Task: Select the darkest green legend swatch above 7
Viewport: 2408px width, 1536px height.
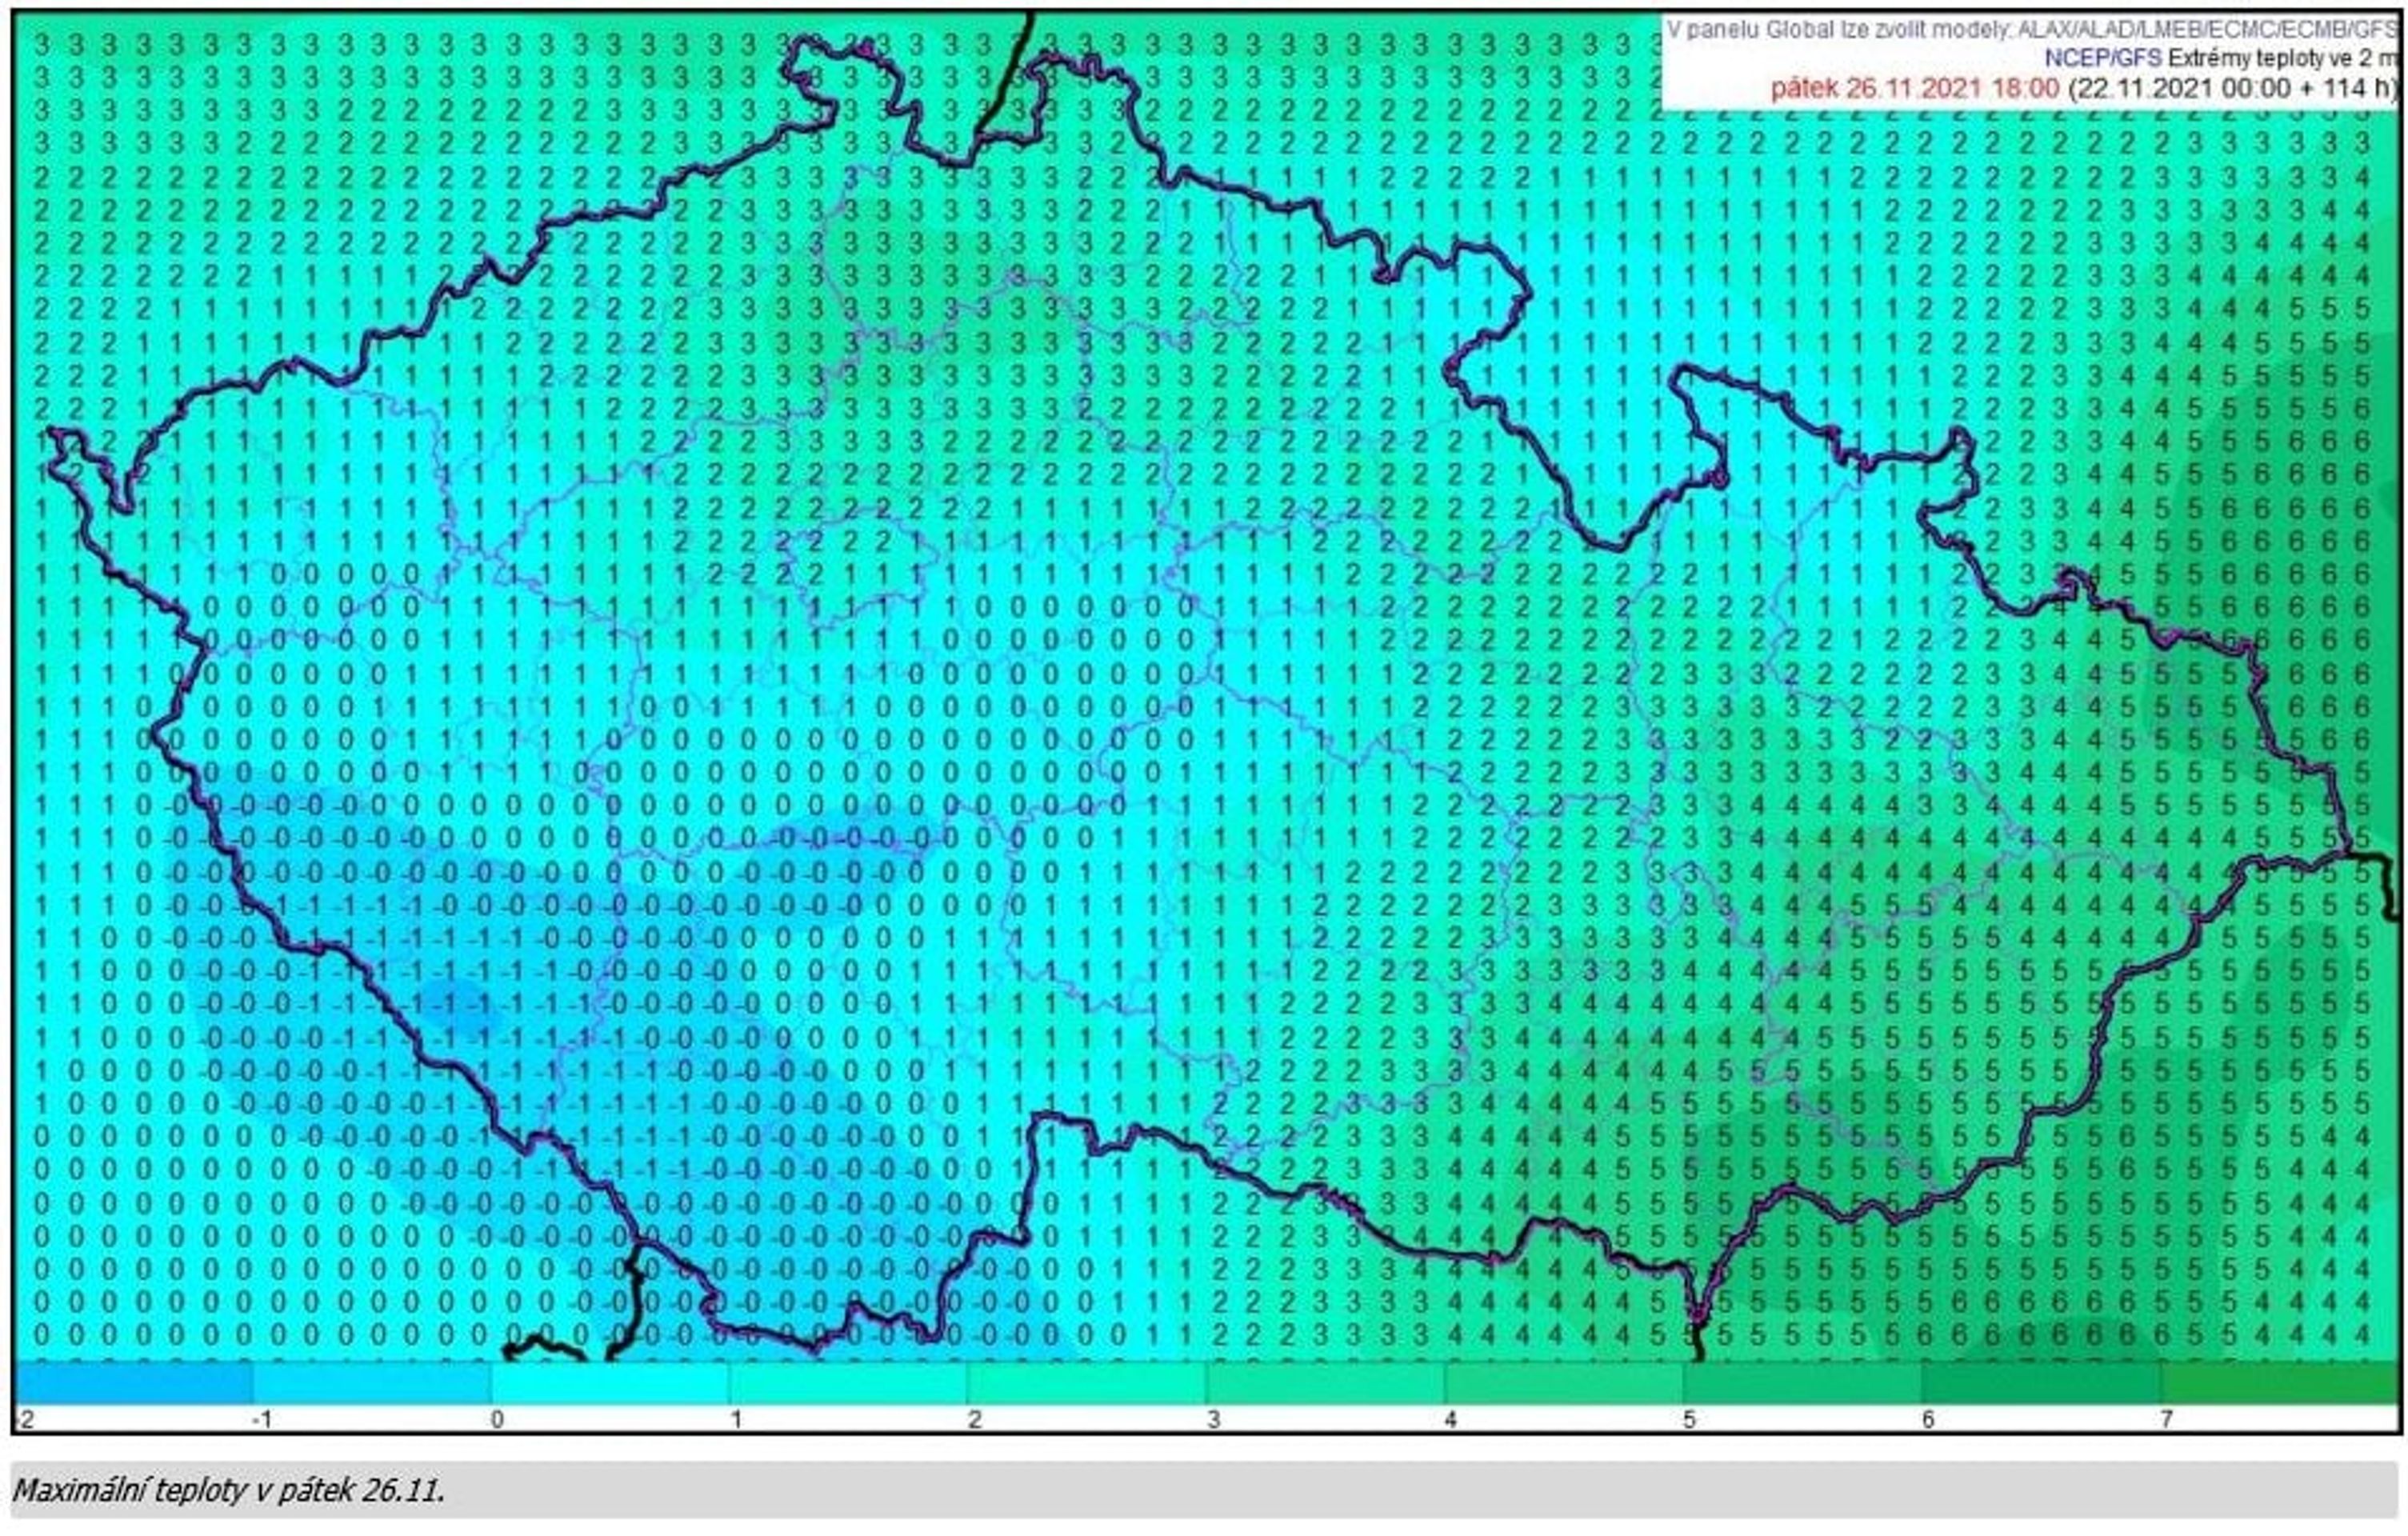Action: 2279,1385
